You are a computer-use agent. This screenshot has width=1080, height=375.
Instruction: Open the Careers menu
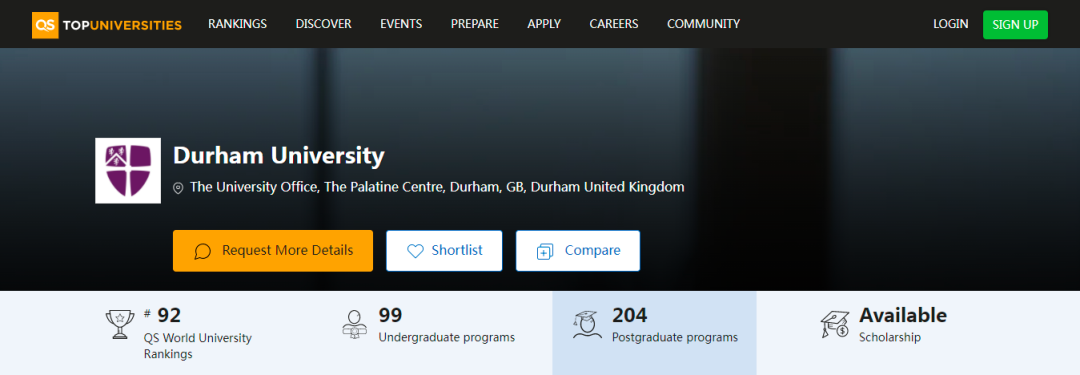(x=614, y=24)
